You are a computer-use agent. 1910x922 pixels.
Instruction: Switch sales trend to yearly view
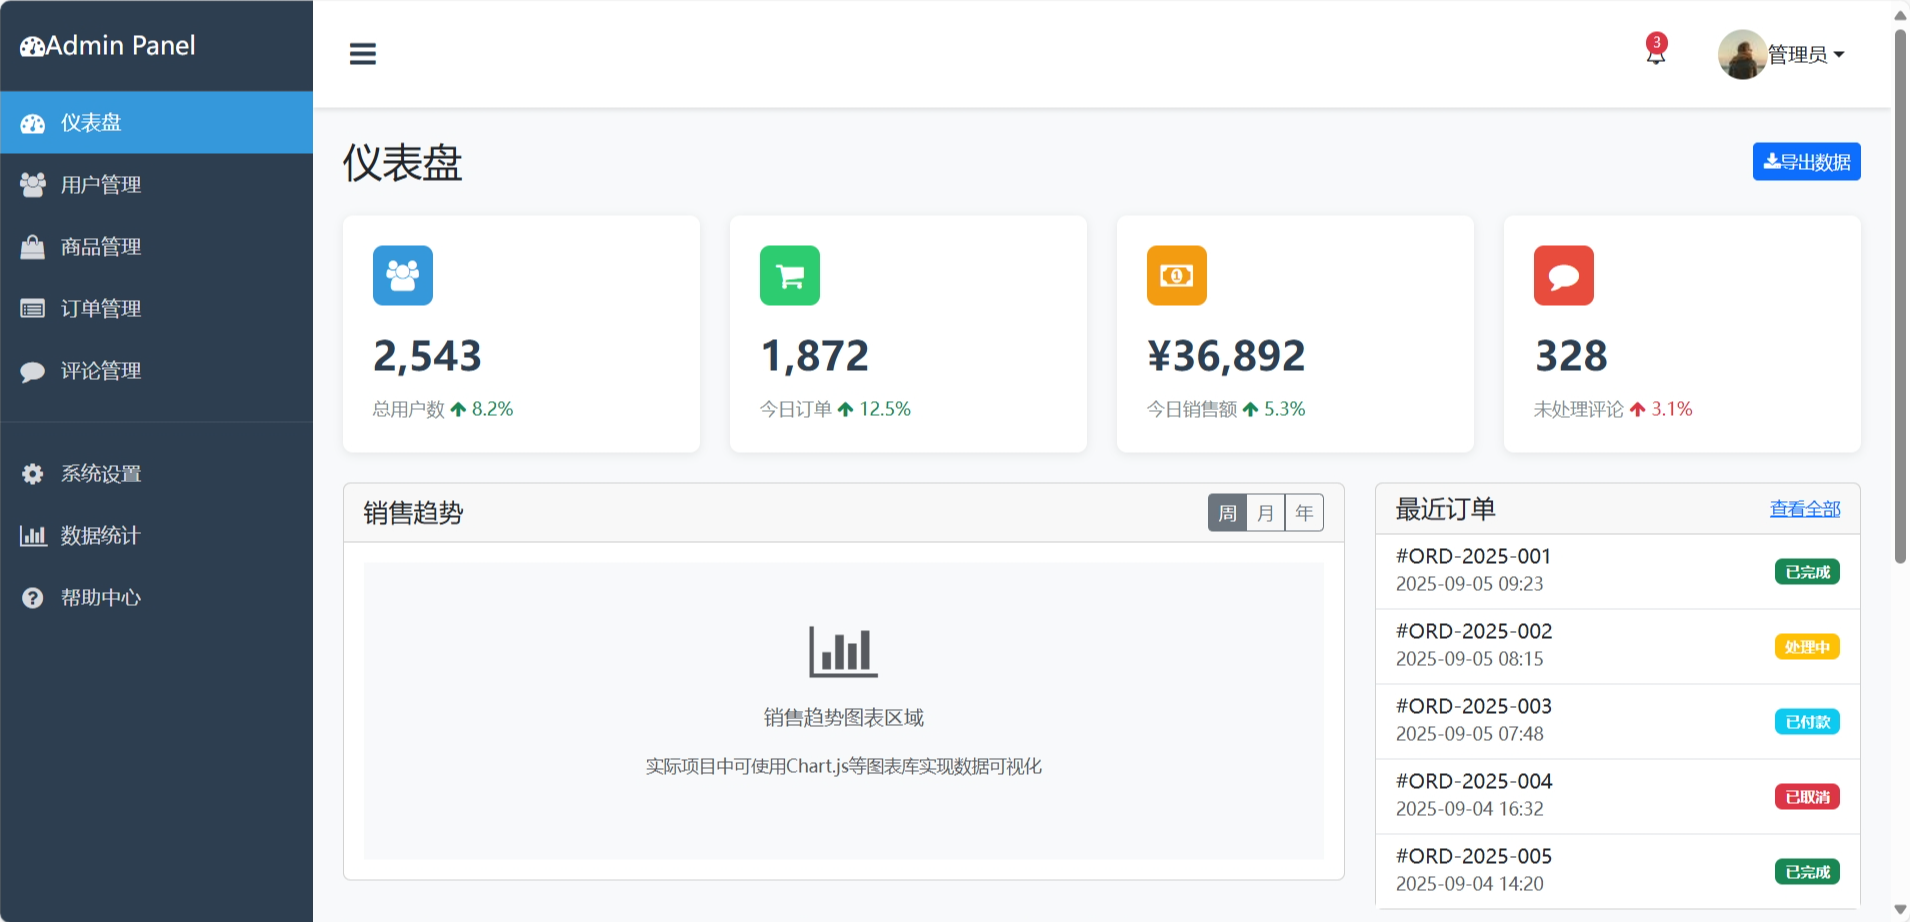pyautogui.click(x=1304, y=513)
